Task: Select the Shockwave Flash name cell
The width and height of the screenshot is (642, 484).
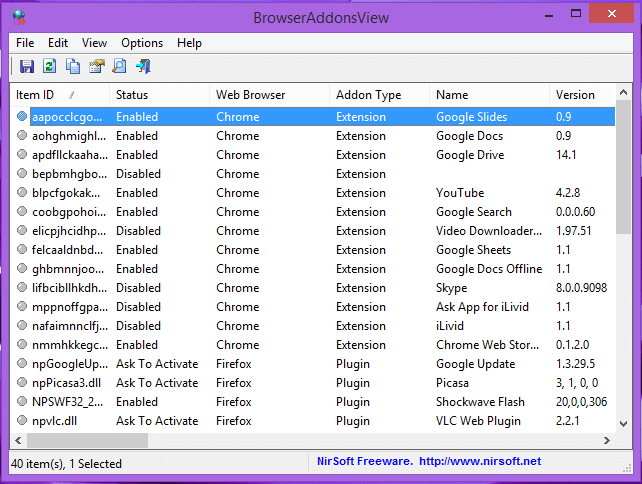Action: pos(480,402)
